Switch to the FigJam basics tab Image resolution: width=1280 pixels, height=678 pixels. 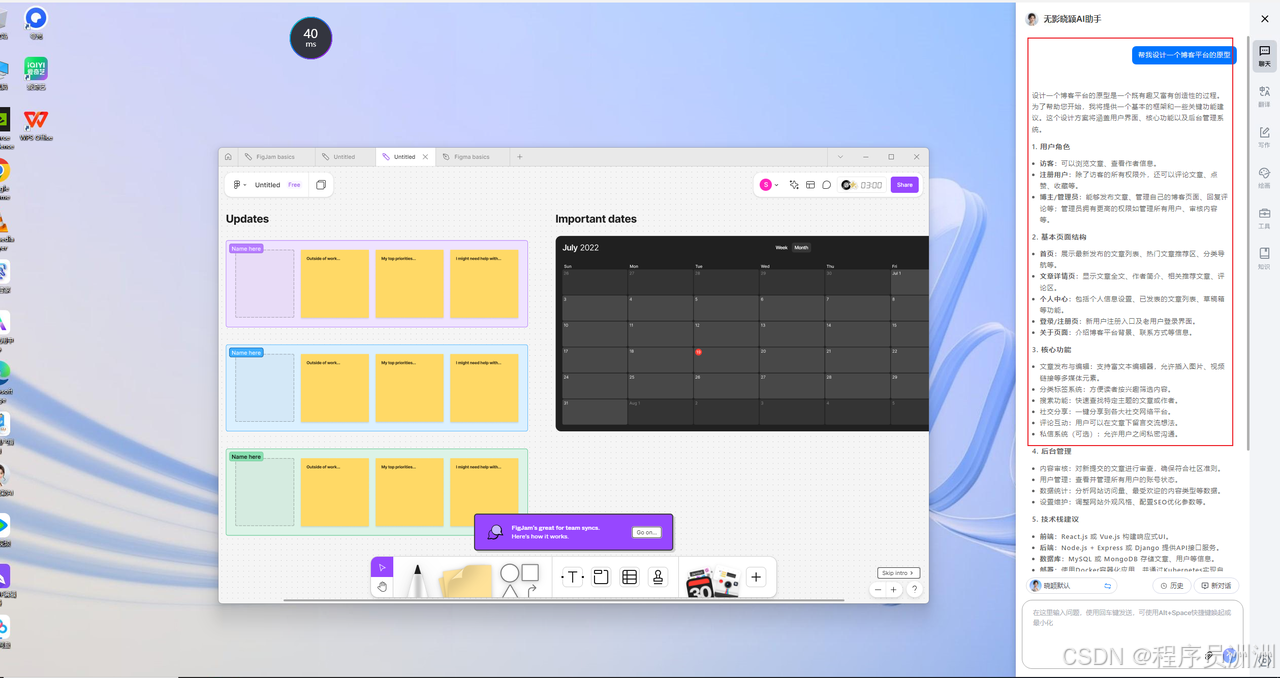click(x=275, y=157)
